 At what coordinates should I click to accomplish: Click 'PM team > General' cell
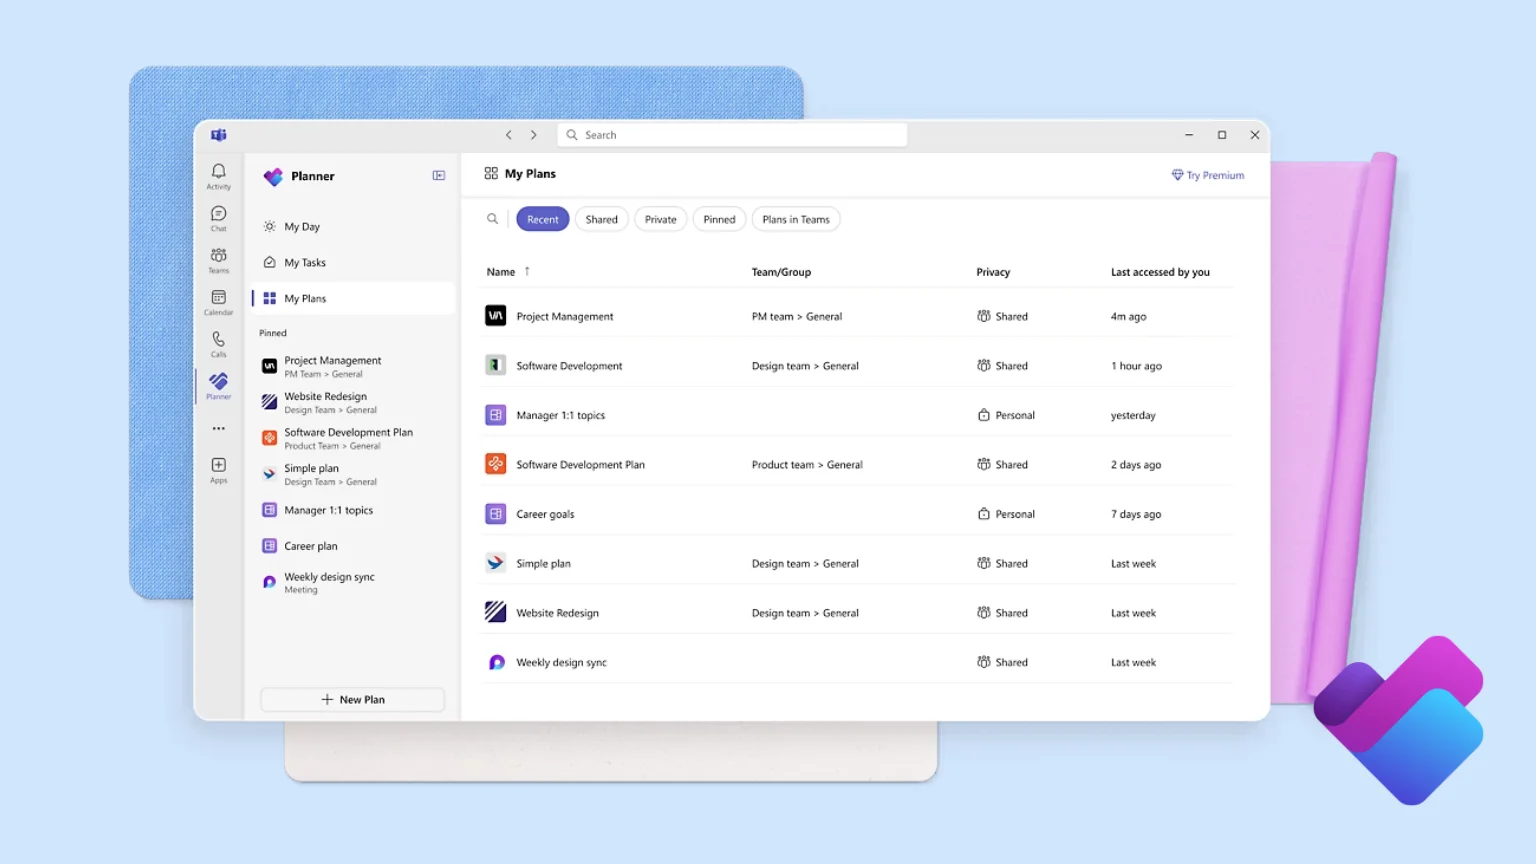click(797, 316)
